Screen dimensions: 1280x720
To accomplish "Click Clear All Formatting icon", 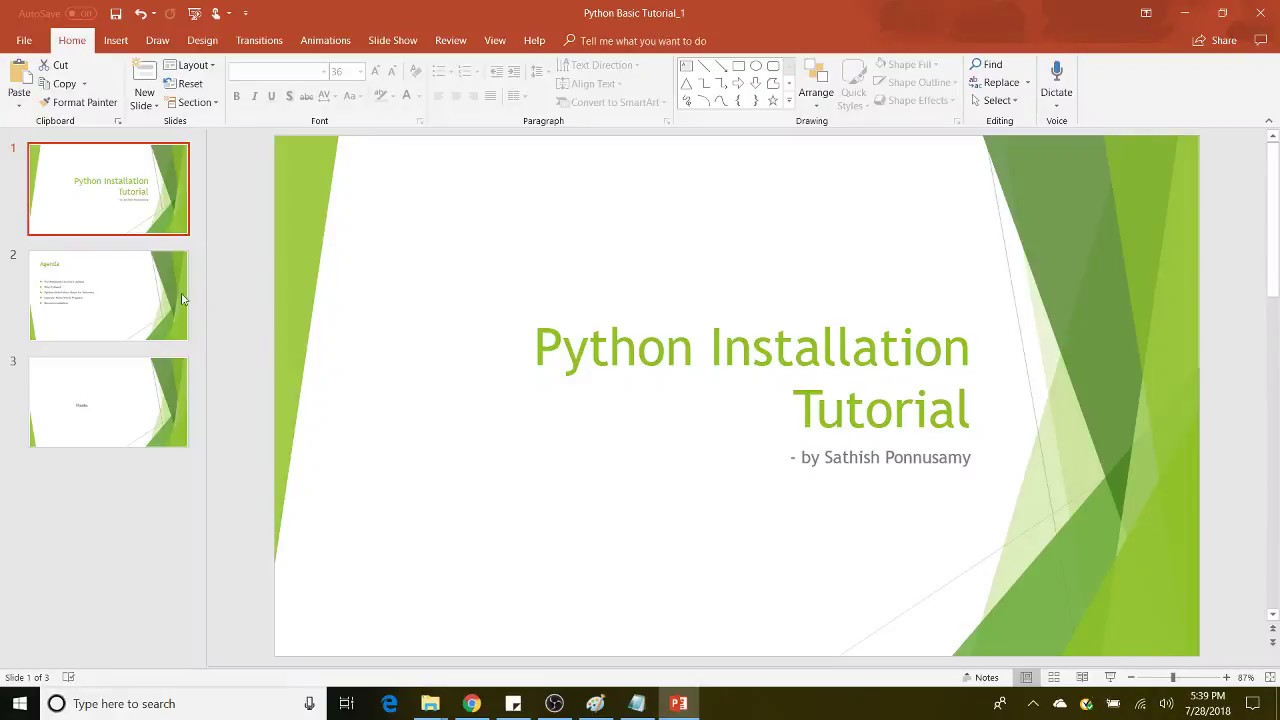I will [x=415, y=71].
